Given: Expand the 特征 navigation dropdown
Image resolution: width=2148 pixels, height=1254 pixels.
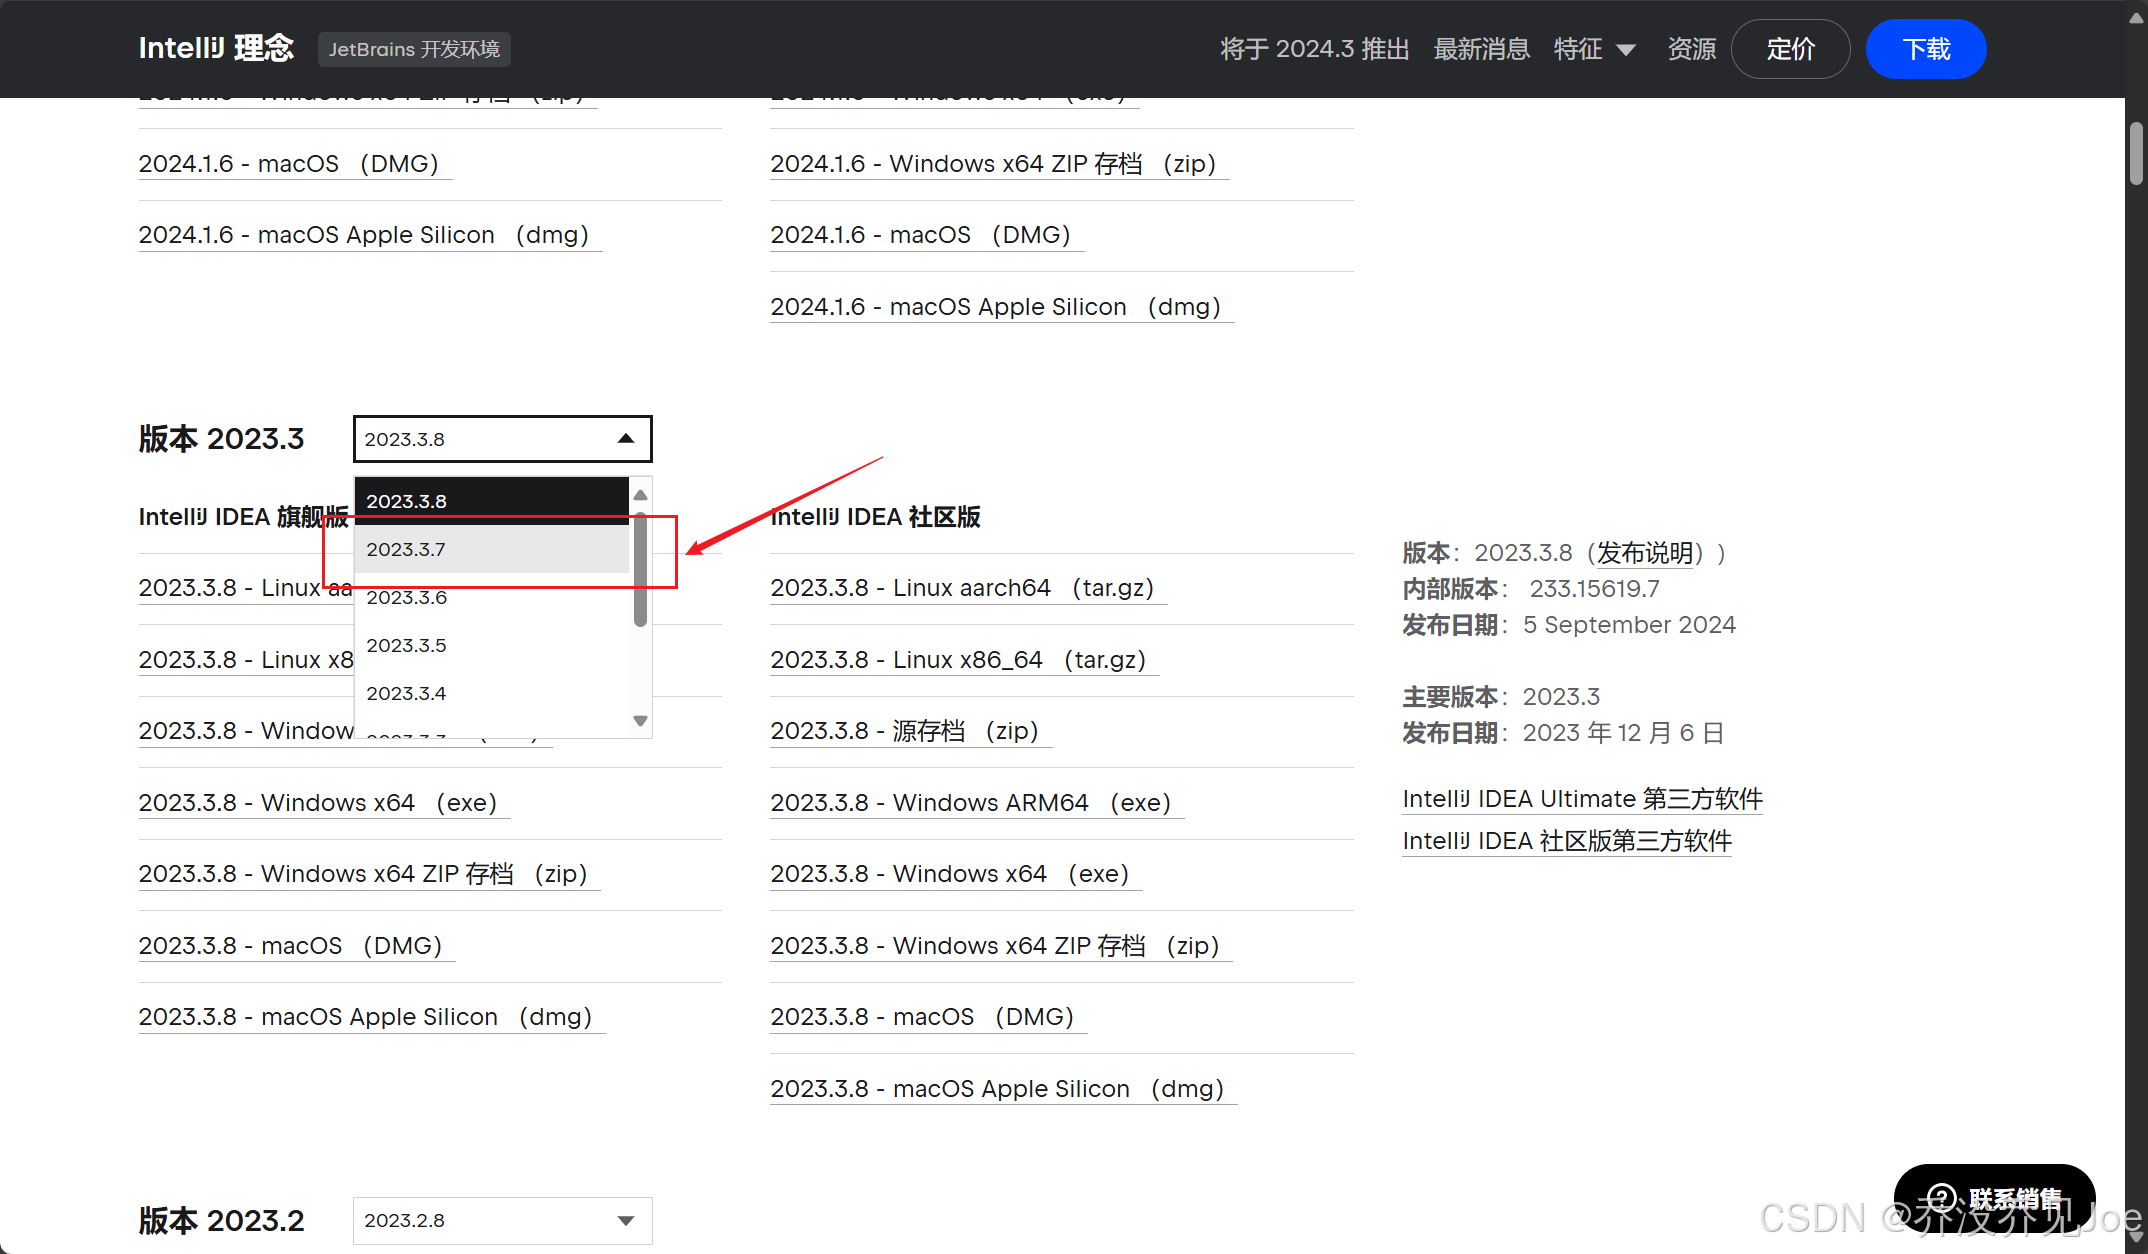Looking at the screenshot, I should pyautogui.click(x=1594, y=49).
